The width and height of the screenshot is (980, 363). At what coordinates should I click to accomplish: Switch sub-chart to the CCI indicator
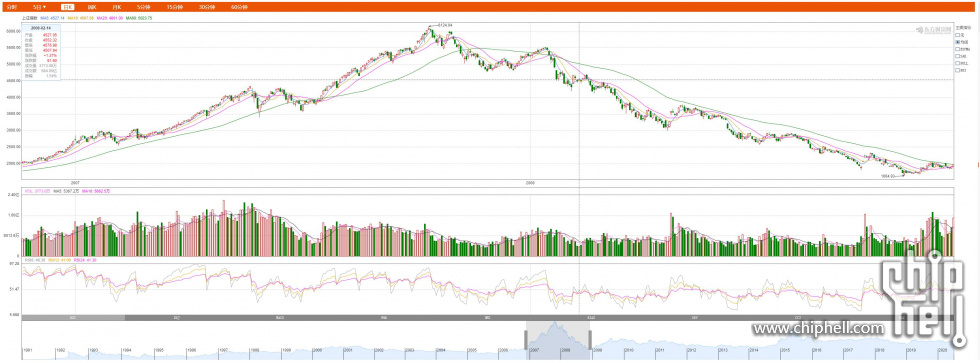[x=798, y=317]
